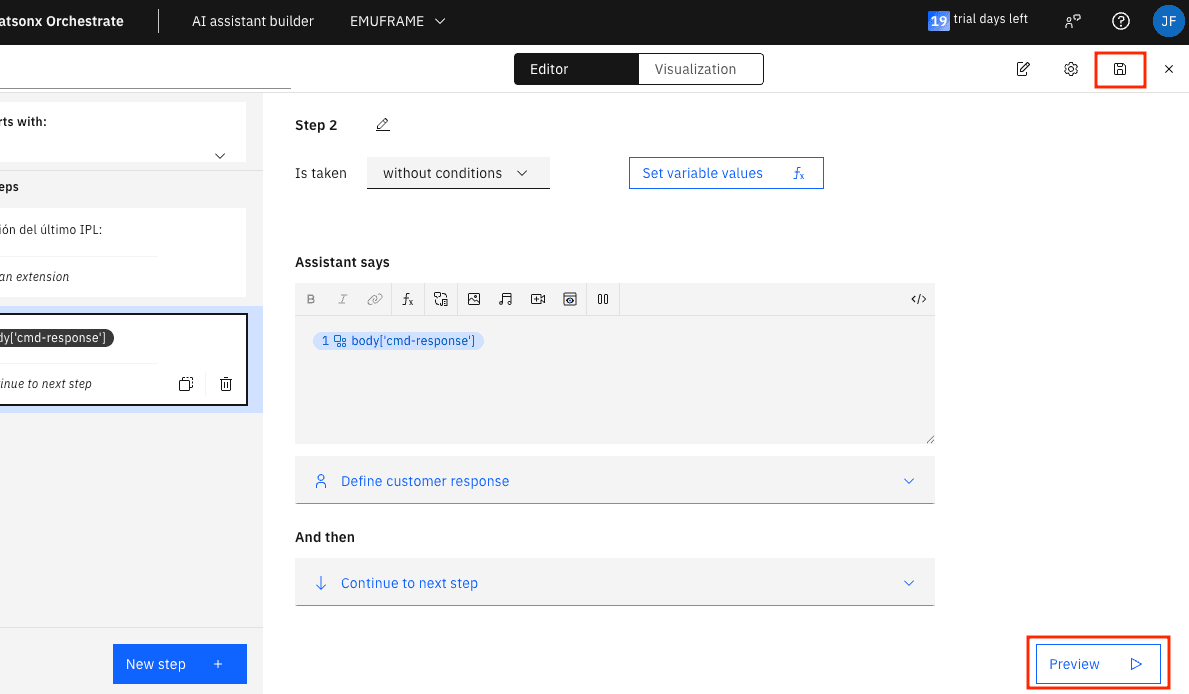This screenshot has width=1189, height=694.
Task: Add a pause to the response
Action: click(603, 299)
